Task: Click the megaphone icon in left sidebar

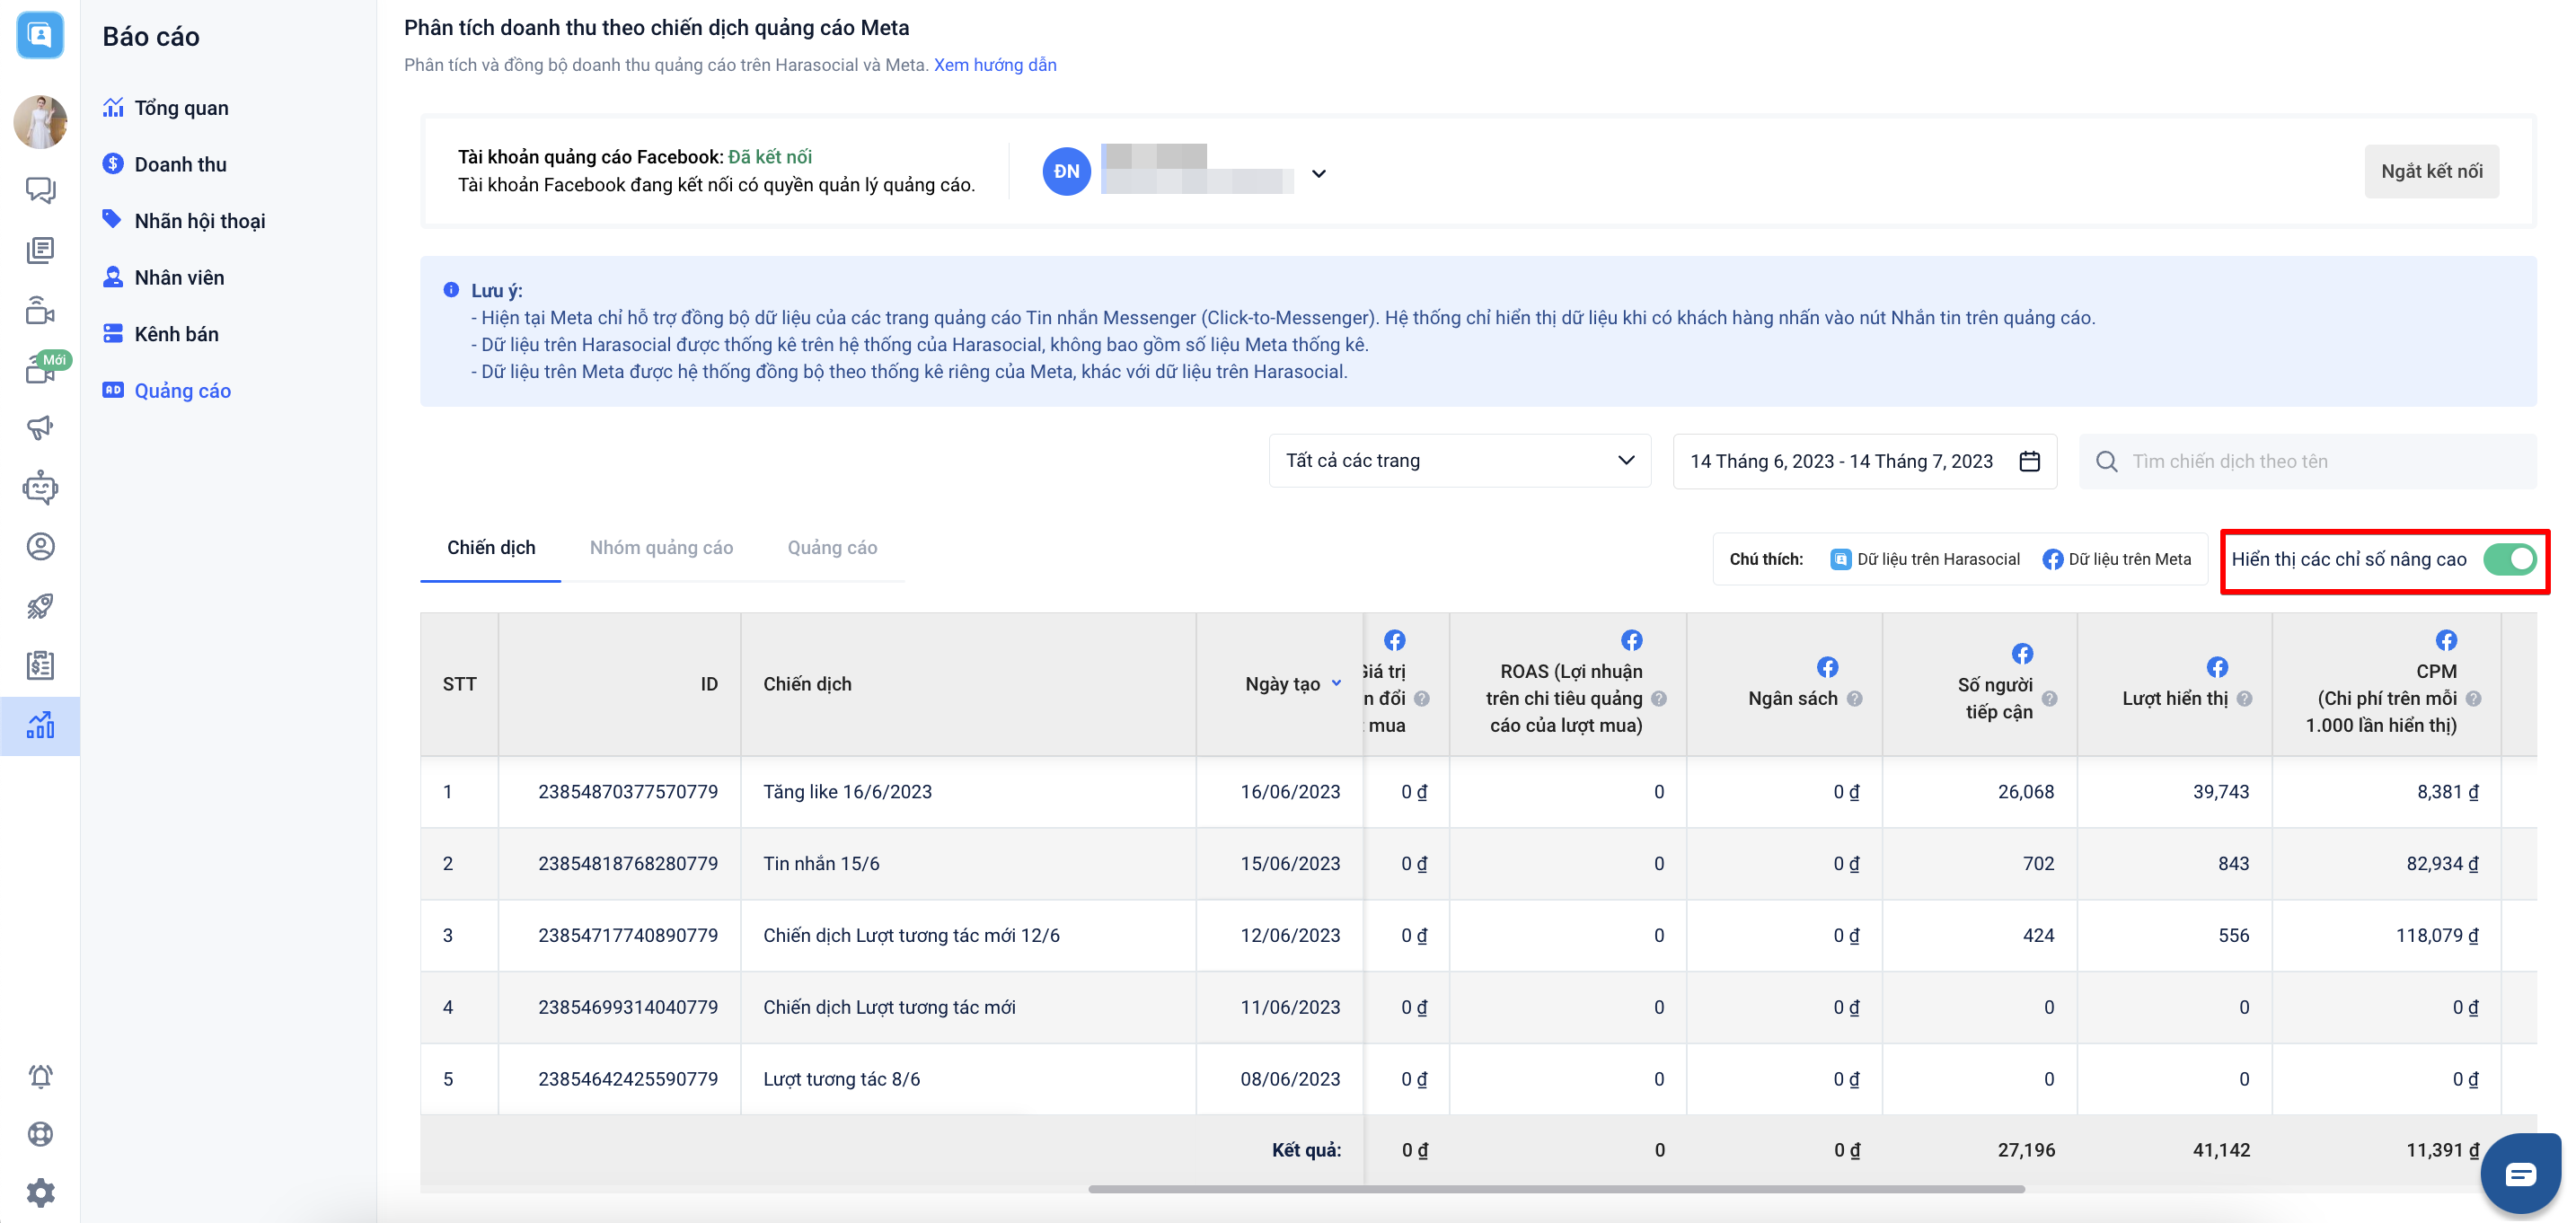Action: pos(40,428)
